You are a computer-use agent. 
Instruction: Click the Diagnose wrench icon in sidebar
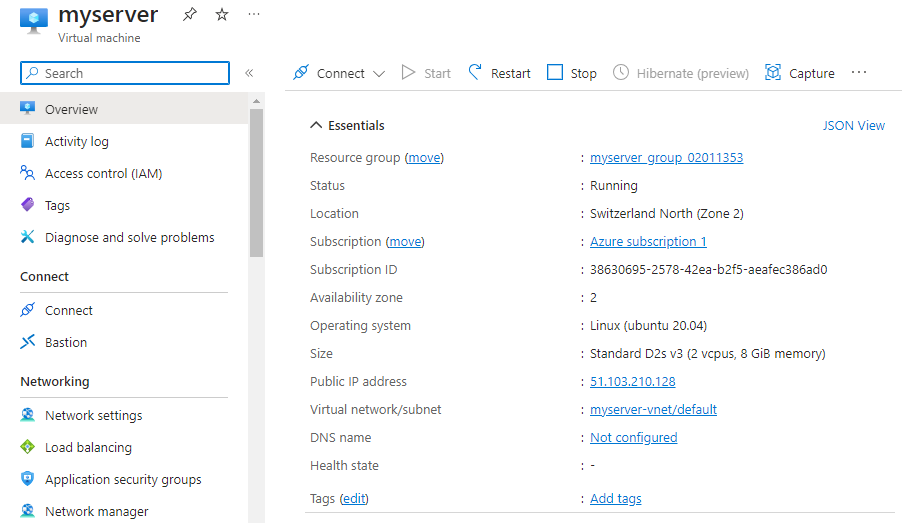coord(28,237)
